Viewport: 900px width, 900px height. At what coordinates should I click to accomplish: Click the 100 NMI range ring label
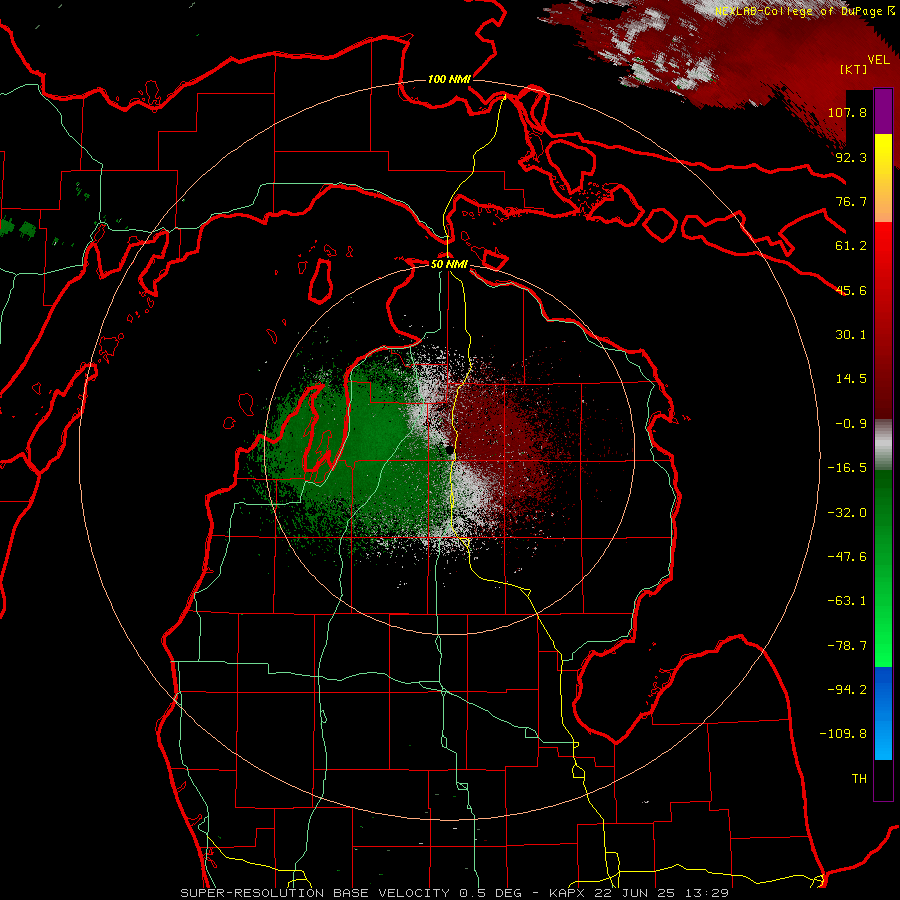(x=449, y=79)
